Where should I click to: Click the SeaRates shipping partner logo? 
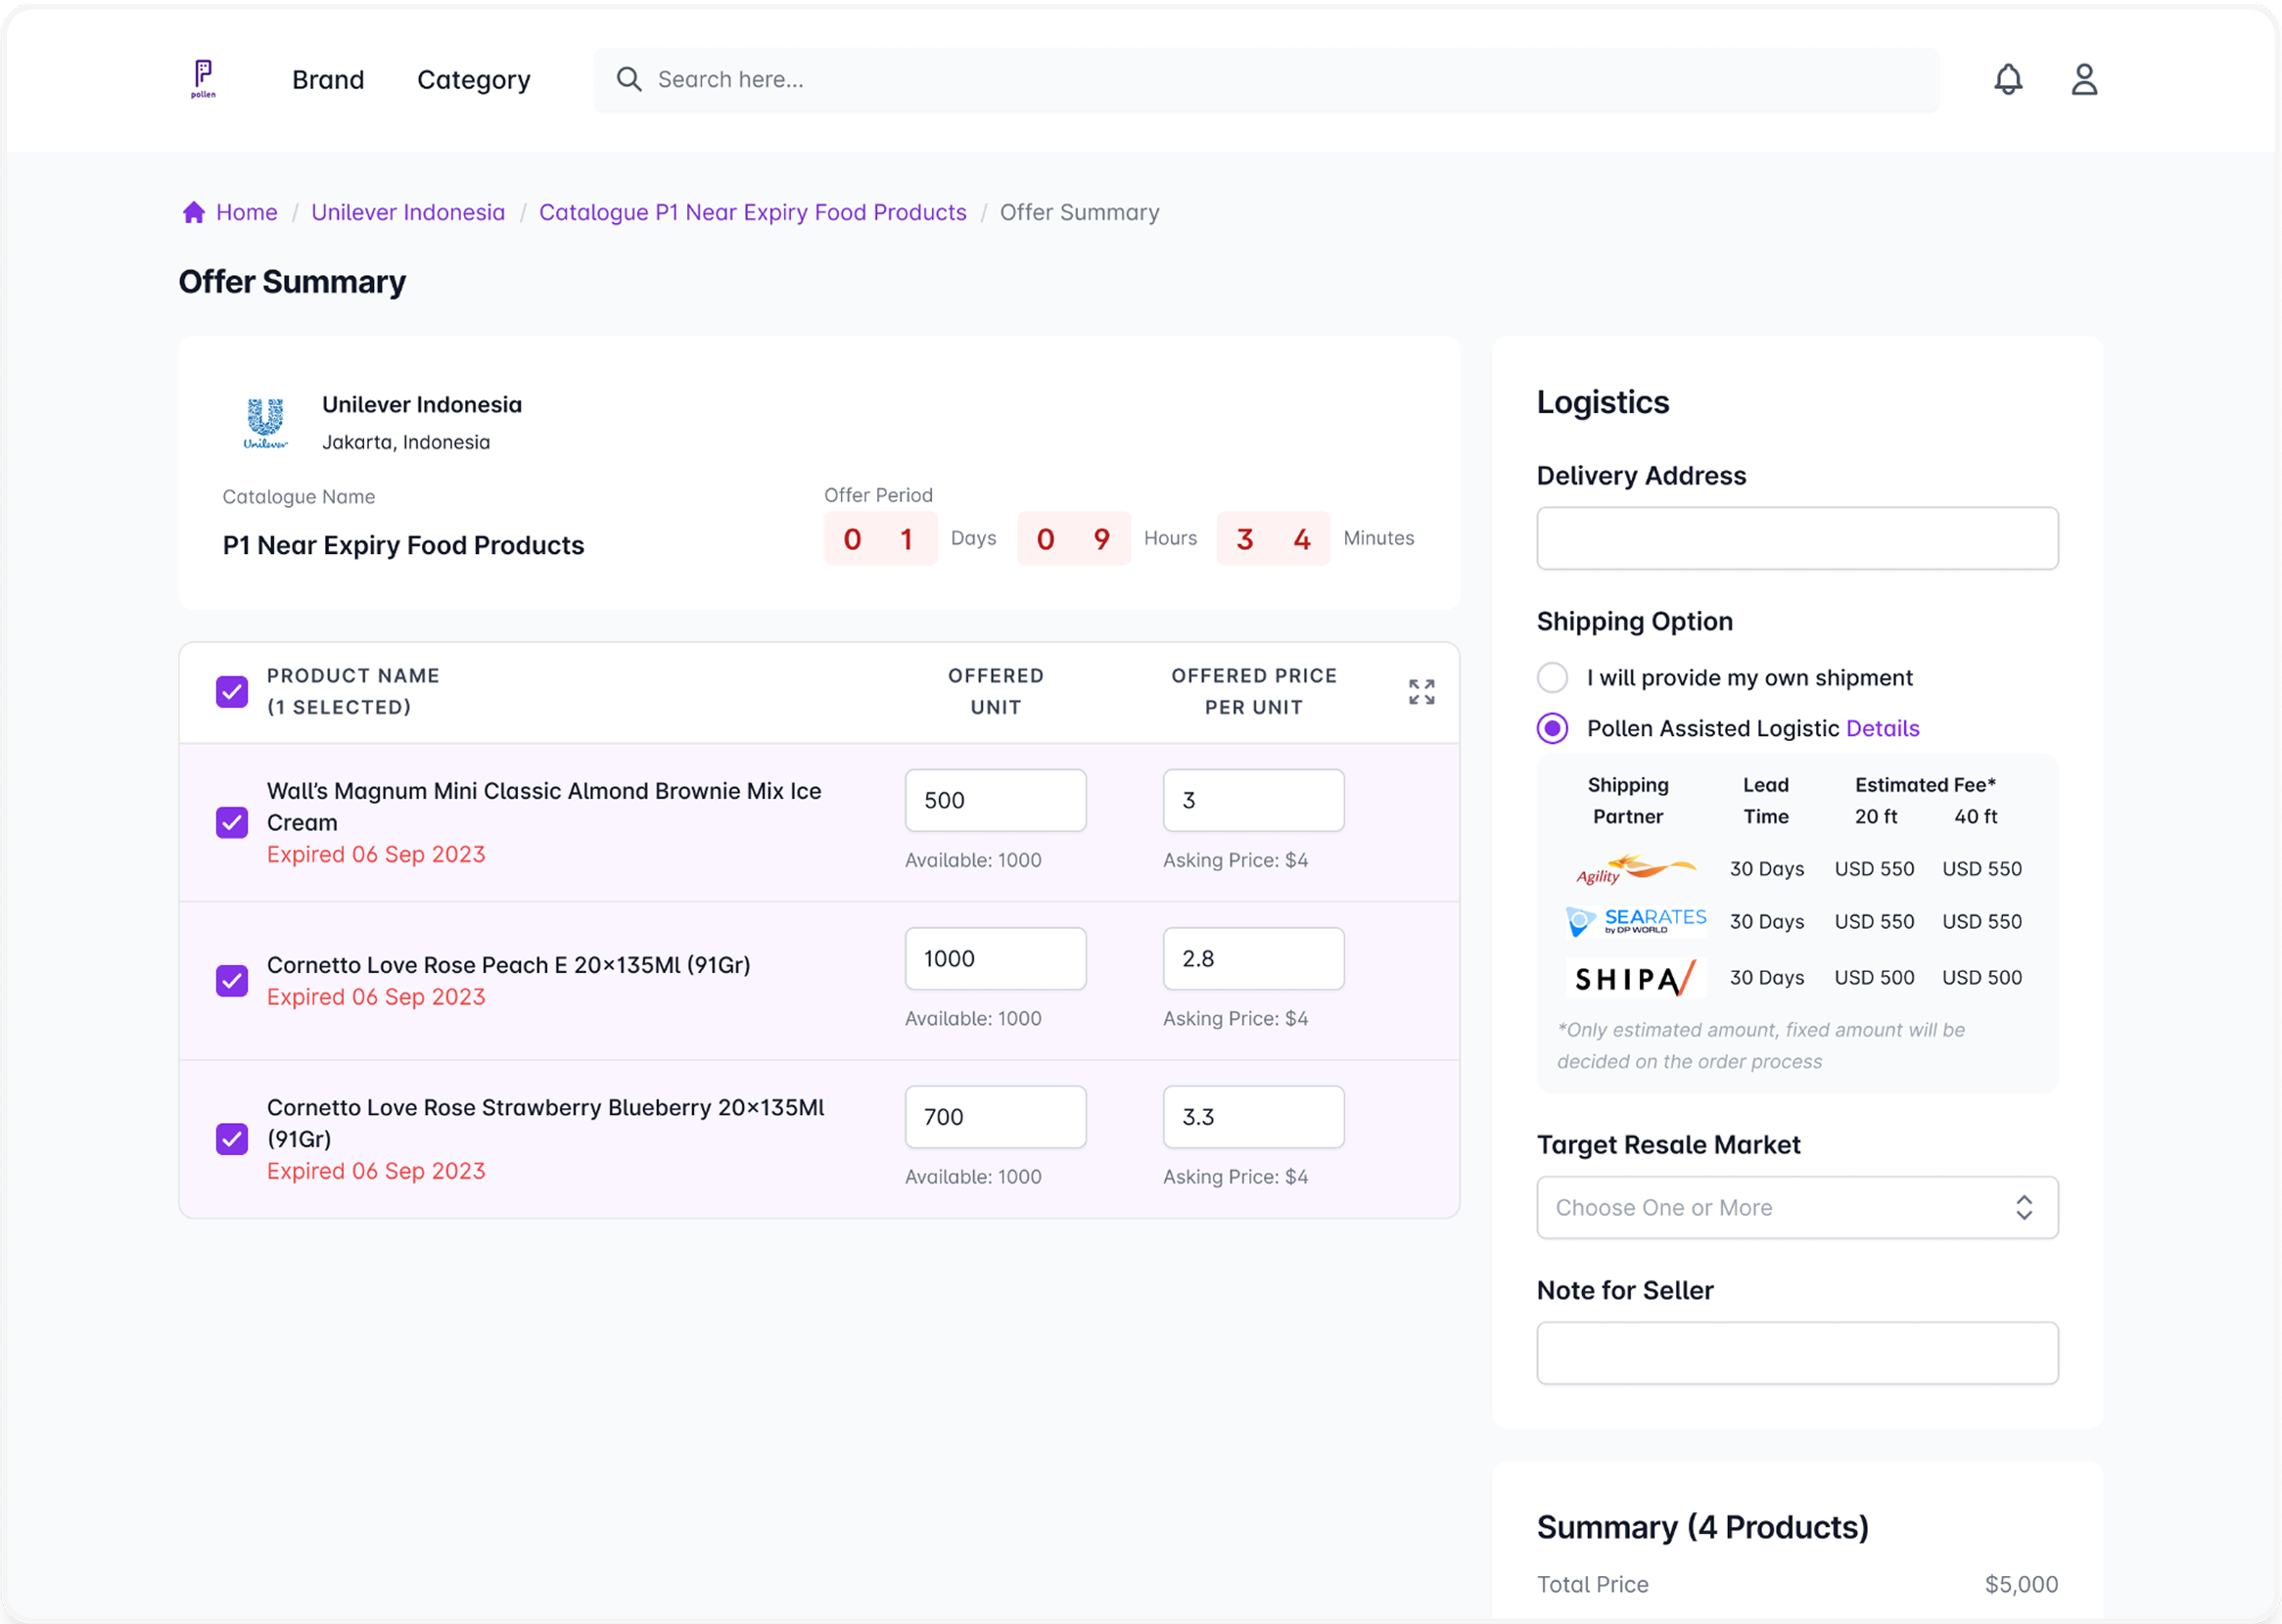point(1635,921)
